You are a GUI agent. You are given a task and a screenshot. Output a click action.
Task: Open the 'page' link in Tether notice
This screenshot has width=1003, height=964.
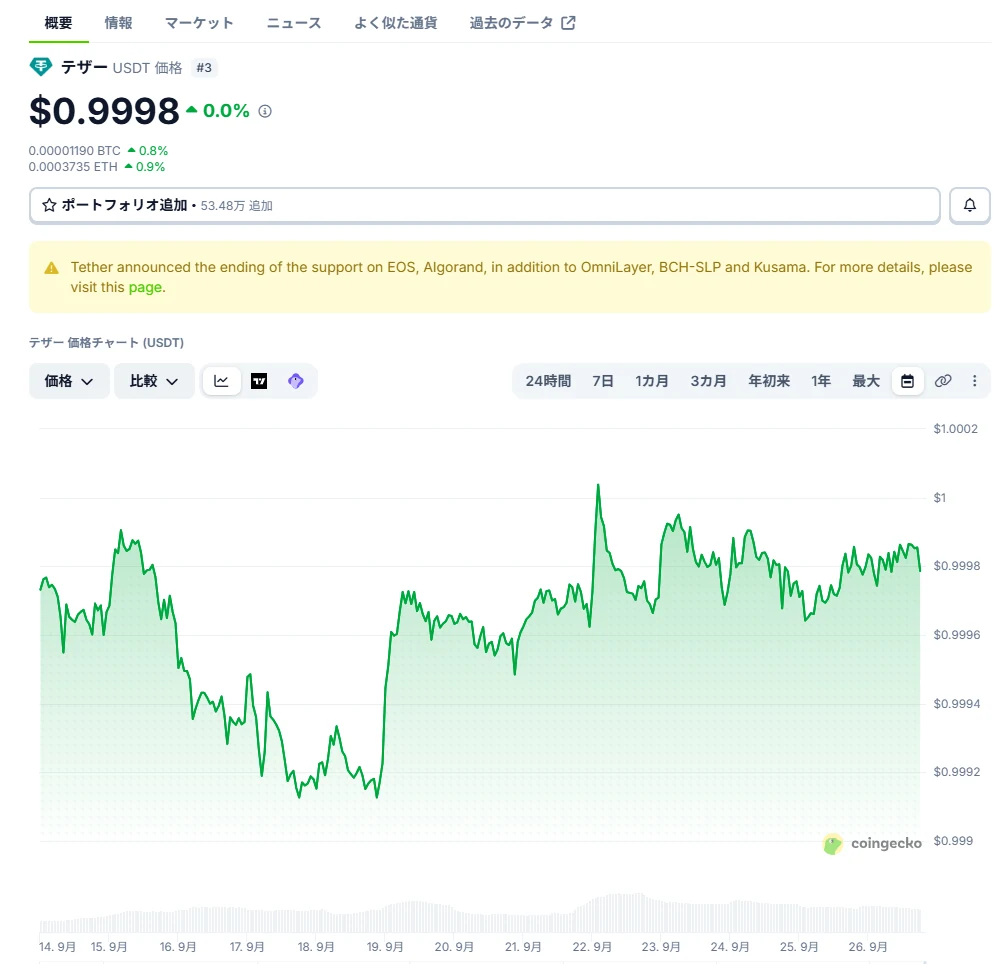point(145,287)
